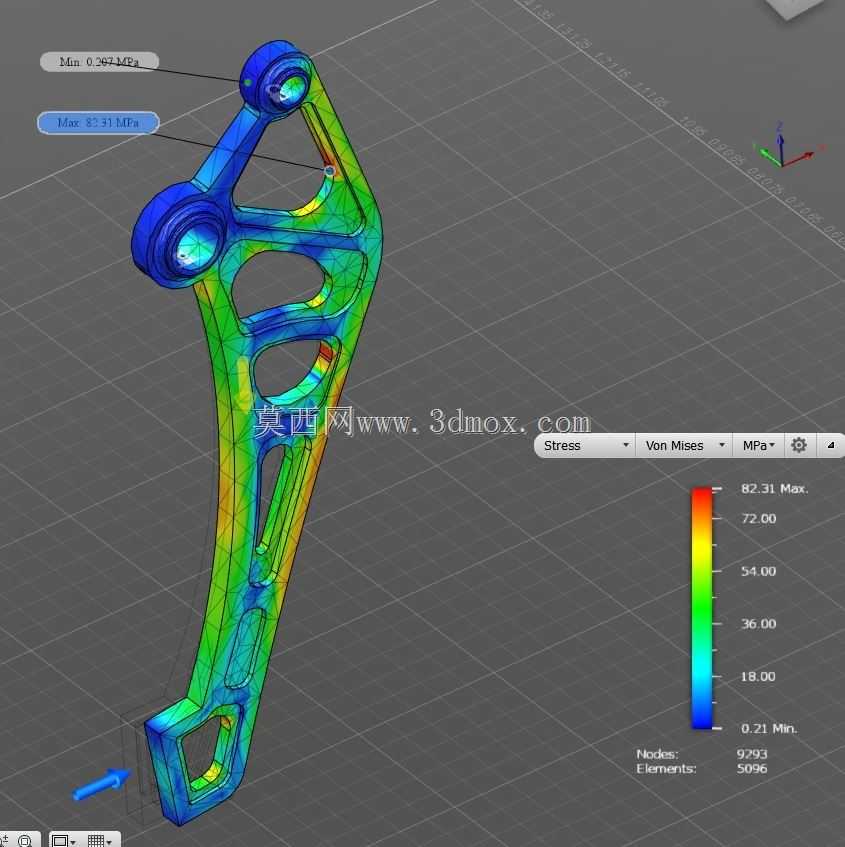Viewport: 845px width, 847px height.
Task: Click the minimum stress probe green marker
Action: [247, 83]
